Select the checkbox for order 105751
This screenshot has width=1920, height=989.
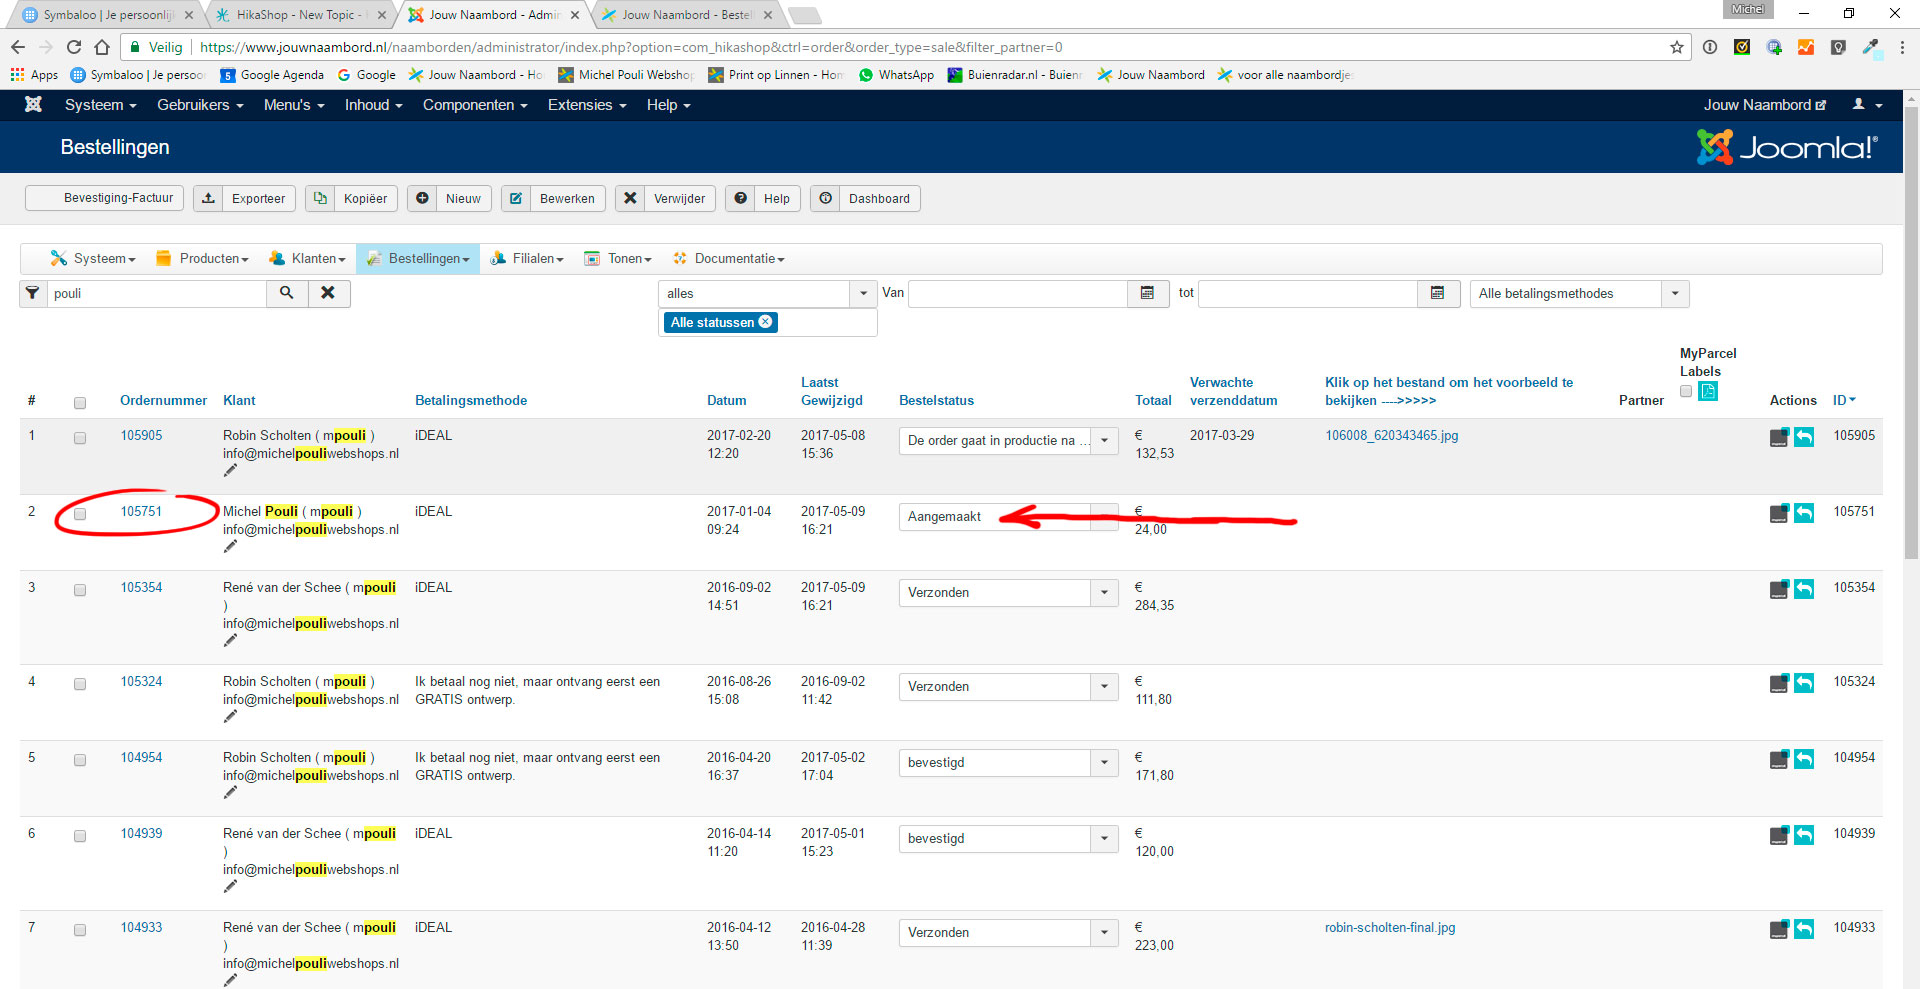click(80, 514)
